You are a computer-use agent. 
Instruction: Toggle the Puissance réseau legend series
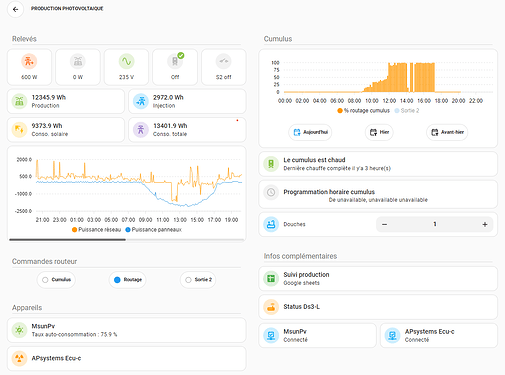(x=96, y=230)
